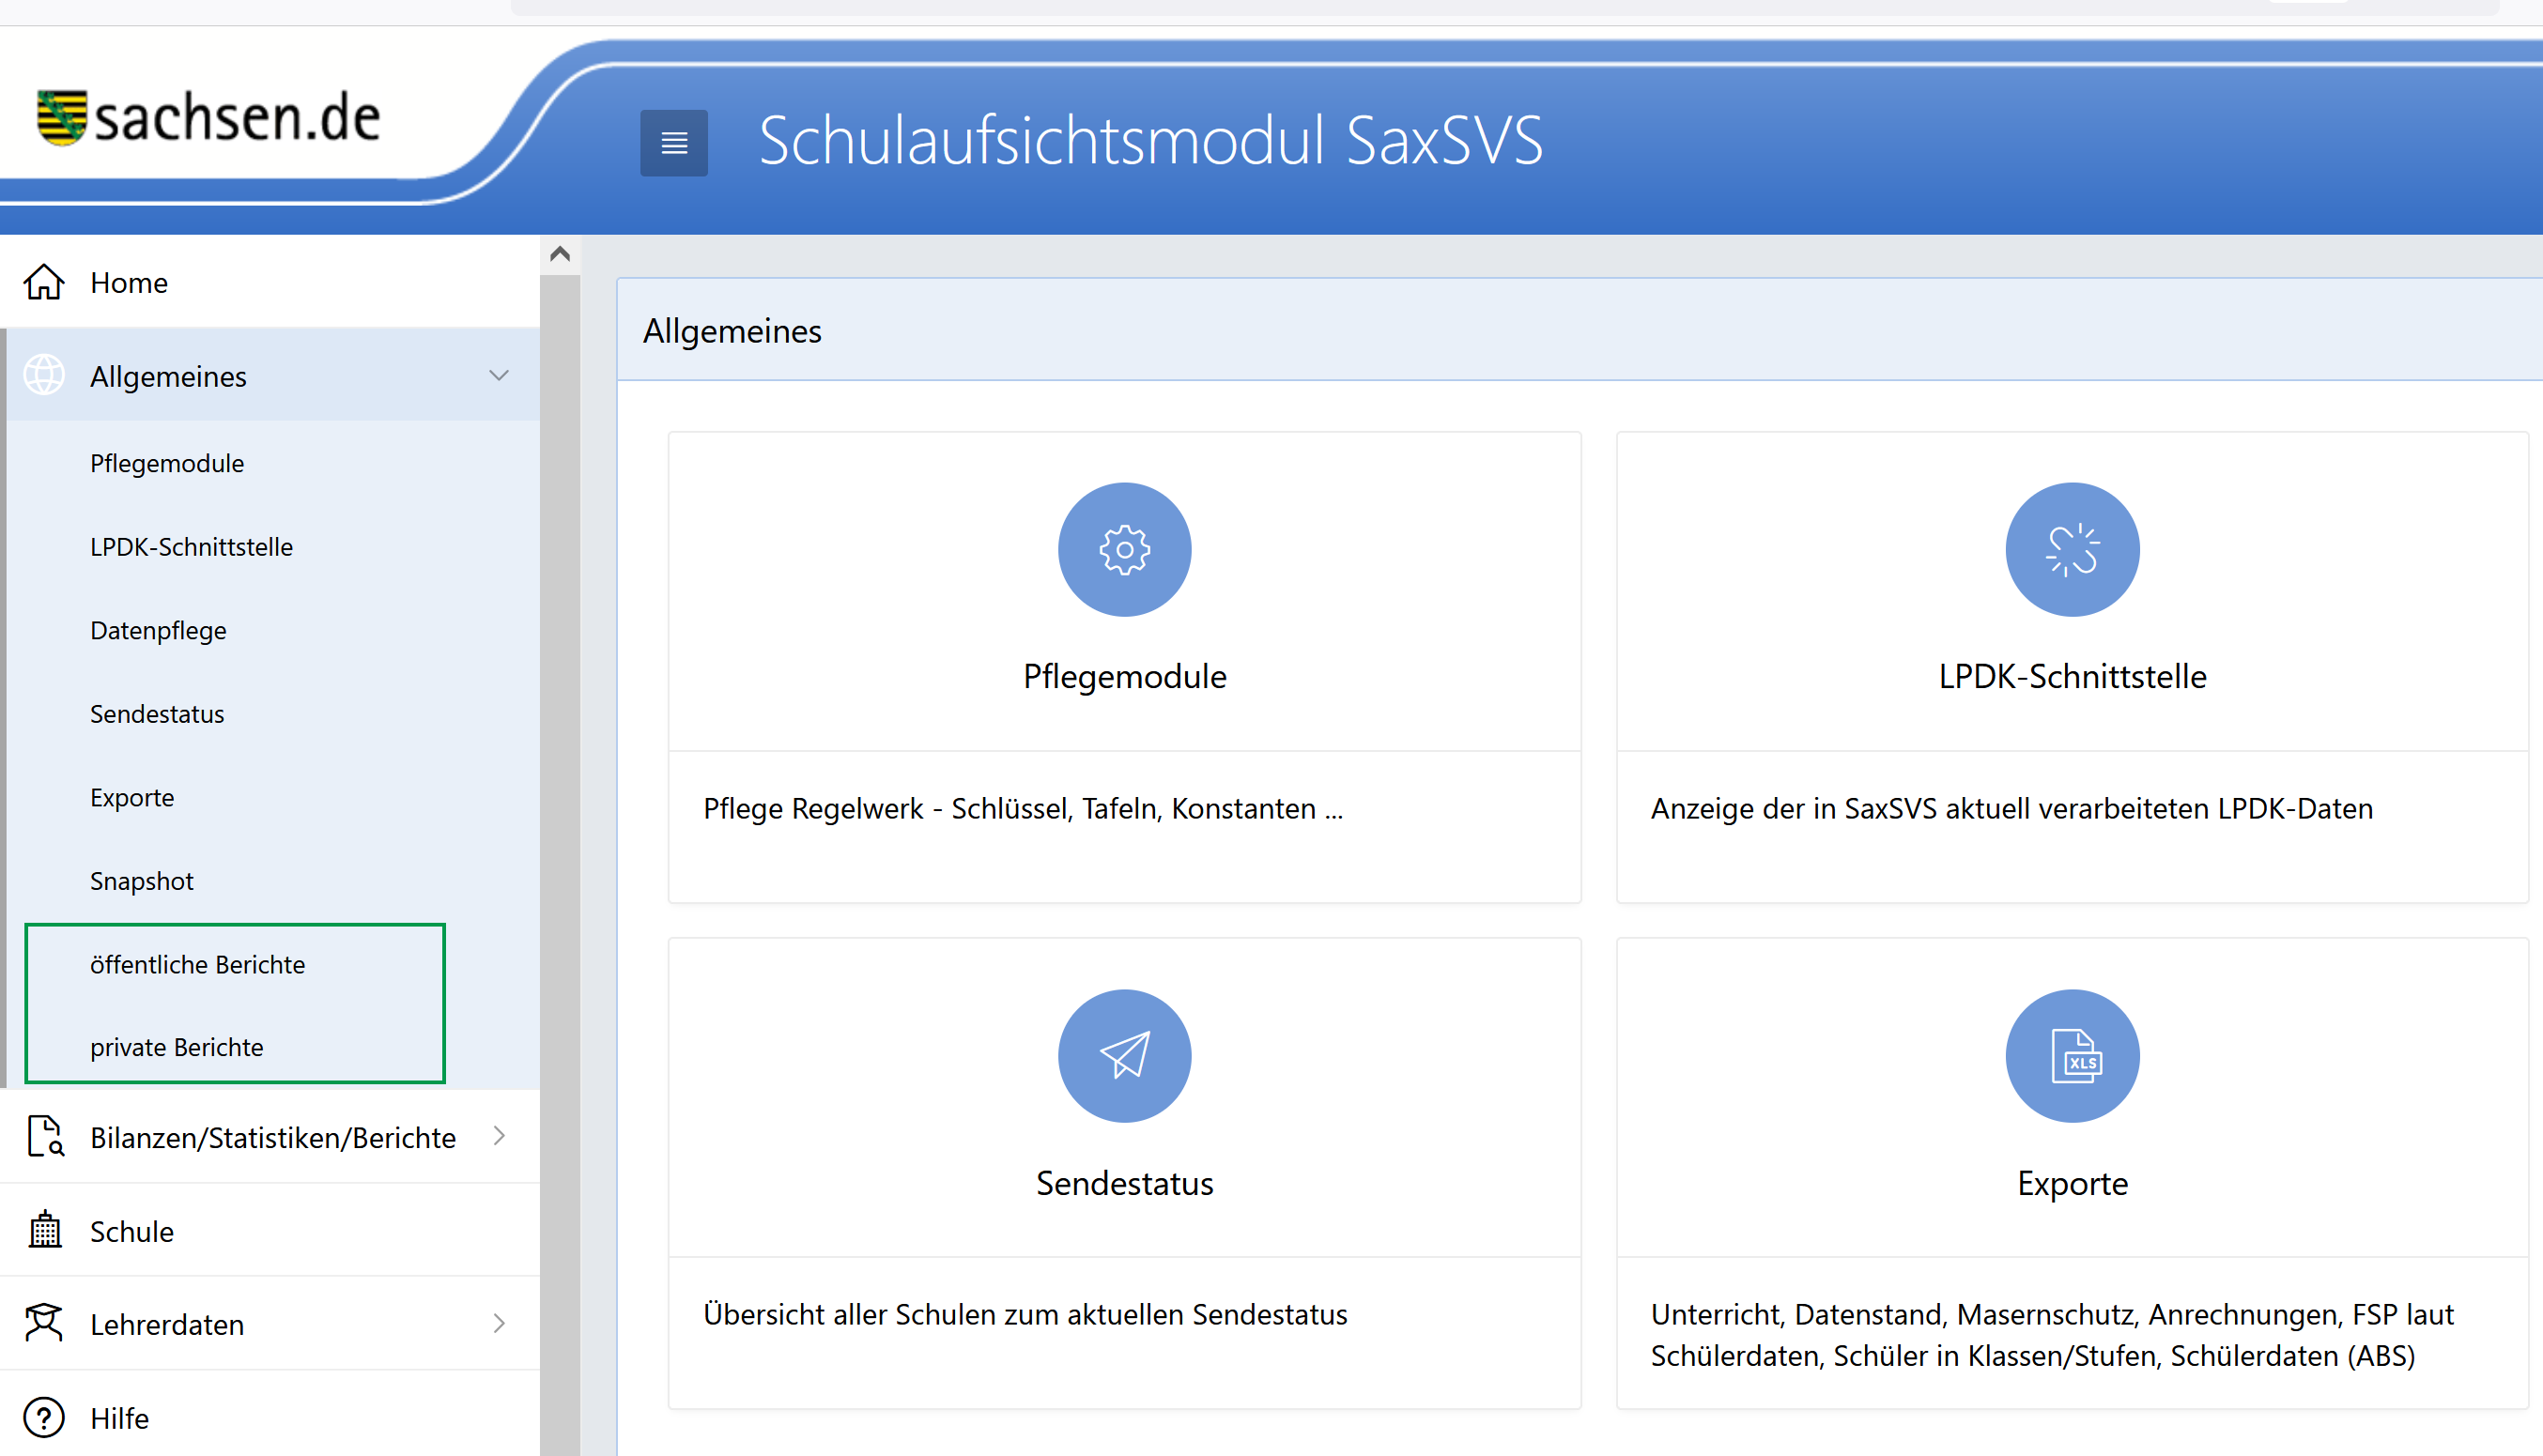Screen dimensions: 2543x1456
Task: Click the Lehrerdaten teacher icon
Action: tap(44, 1323)
